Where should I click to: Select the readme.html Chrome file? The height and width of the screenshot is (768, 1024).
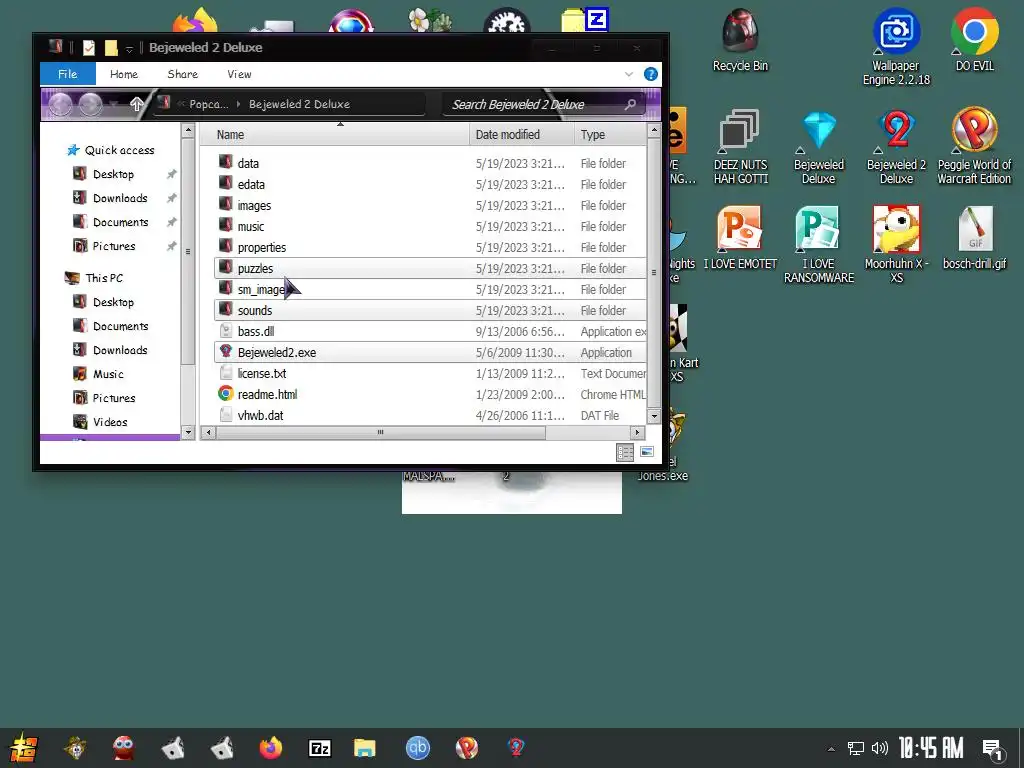(x=267, y=394)
